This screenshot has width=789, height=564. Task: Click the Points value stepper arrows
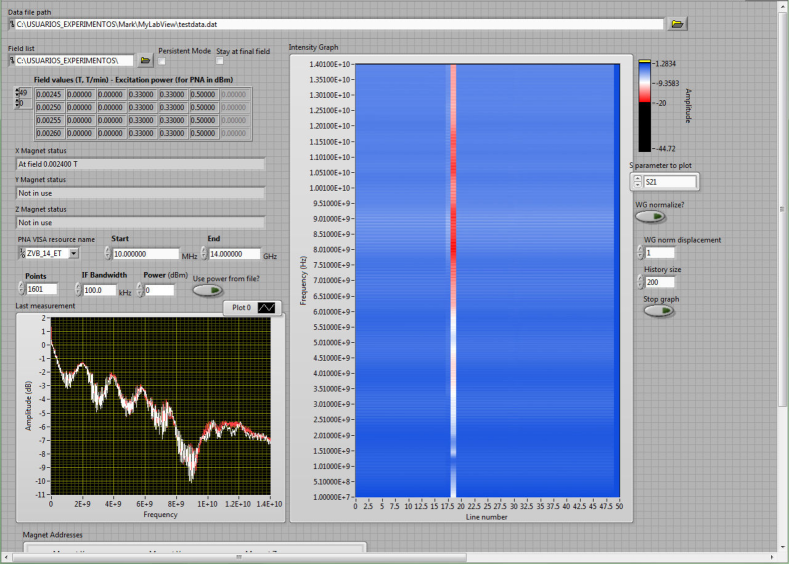coord(21,290)
